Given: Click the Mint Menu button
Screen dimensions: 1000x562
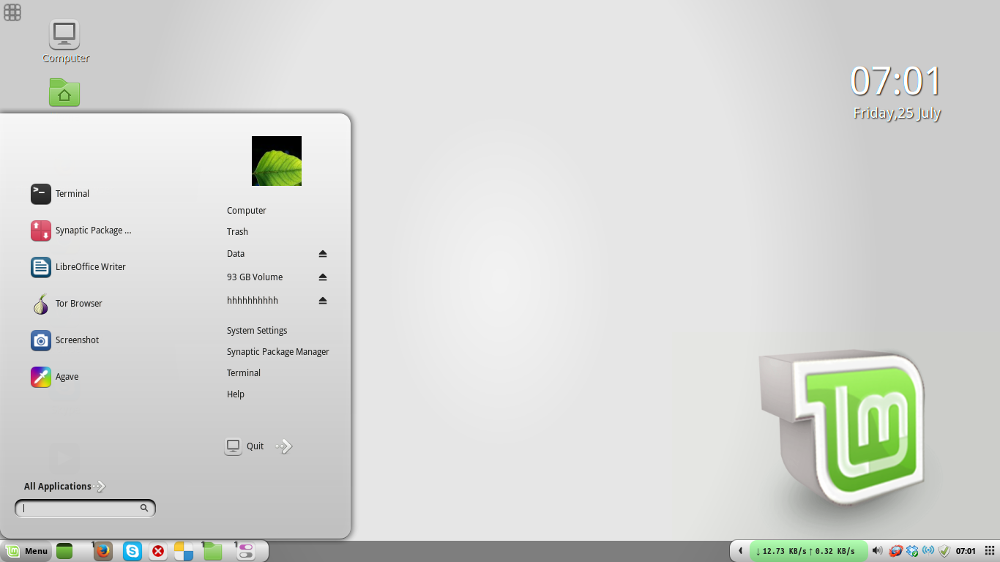Looking at the screenshot, I should [x=27, y=551].
